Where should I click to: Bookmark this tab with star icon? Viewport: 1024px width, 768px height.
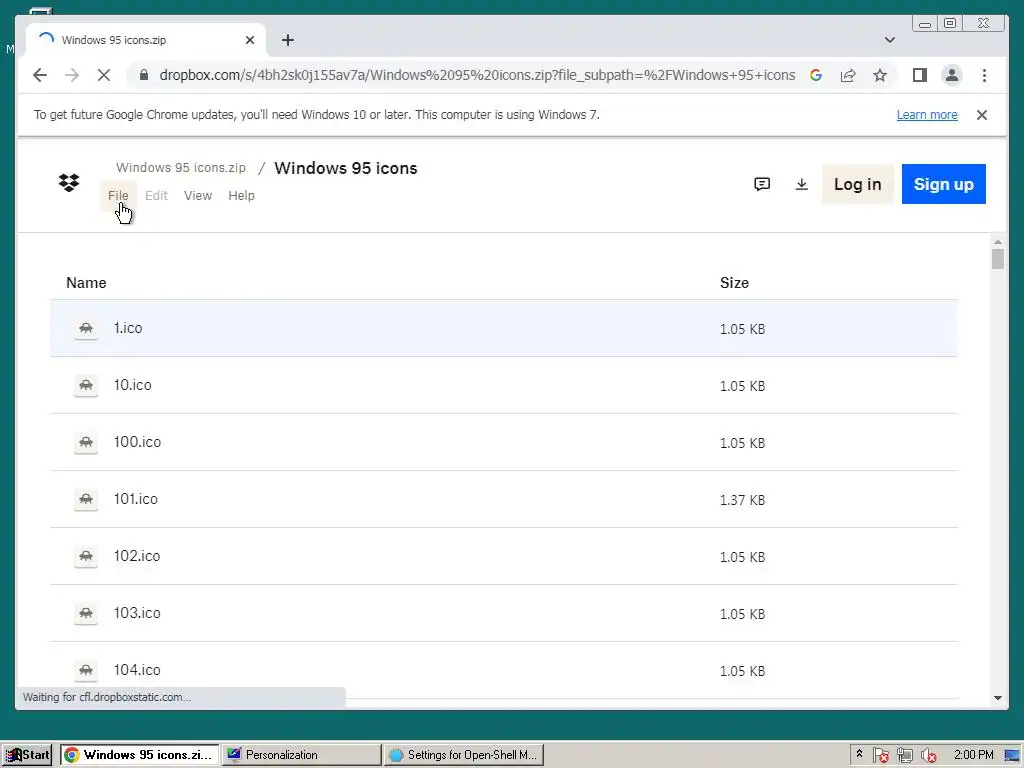pyautogui.click(x=880, y=75)
